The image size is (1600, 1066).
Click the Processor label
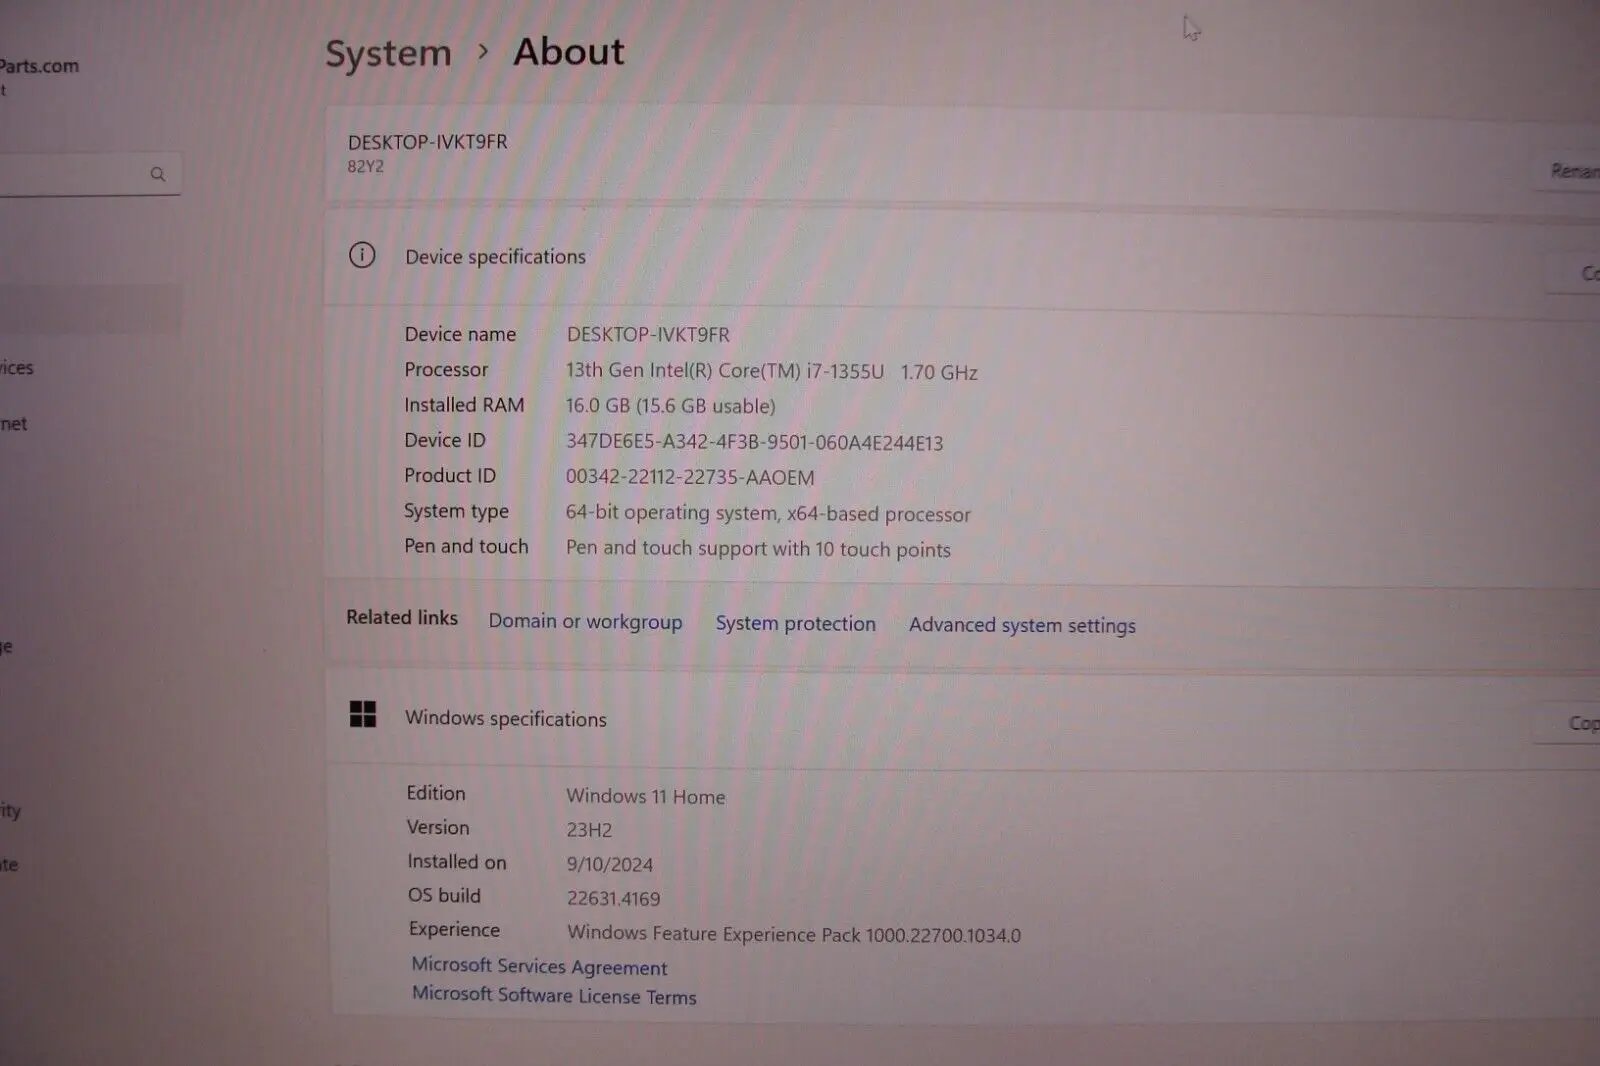click(446, 369)
